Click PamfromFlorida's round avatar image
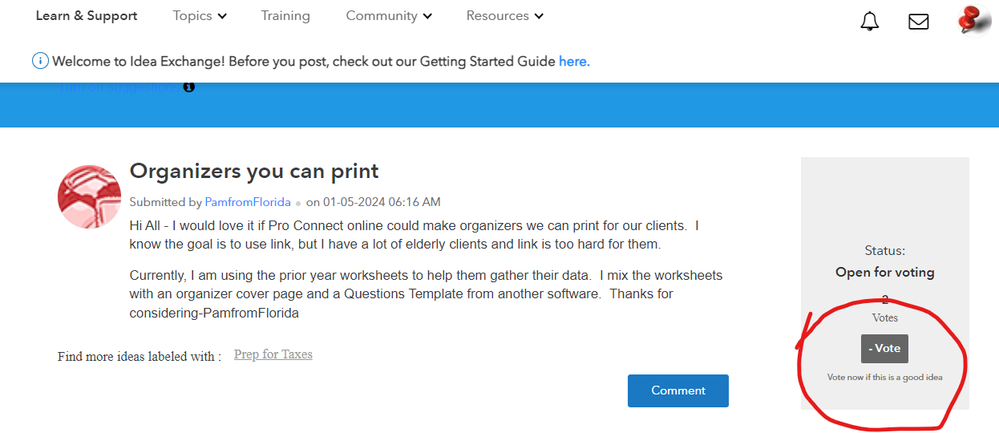 coord(90,197)
